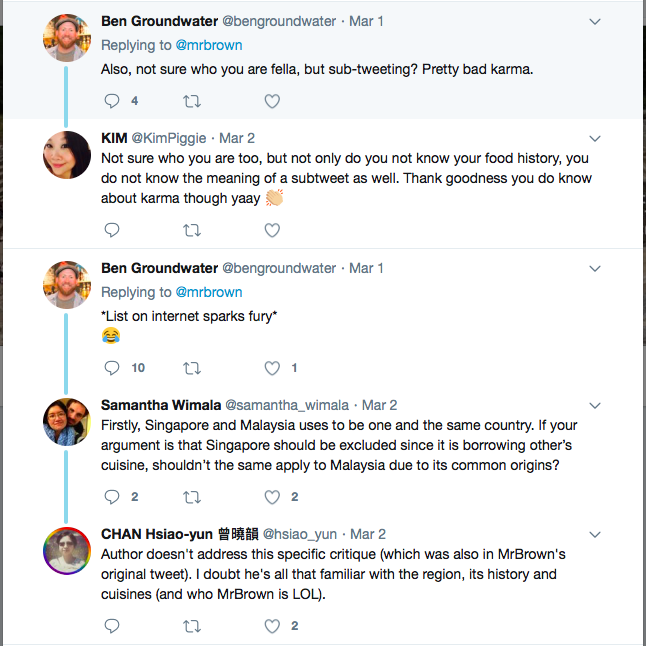
Task: Like Ben Groundwater's sub-tweeting tweet
Action: (272, 101)
